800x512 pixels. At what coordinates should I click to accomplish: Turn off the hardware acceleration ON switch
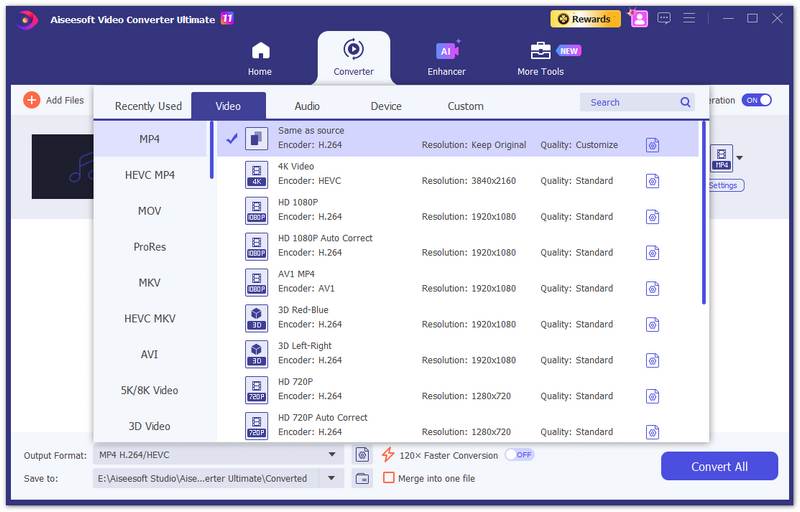tap(756, 100)
